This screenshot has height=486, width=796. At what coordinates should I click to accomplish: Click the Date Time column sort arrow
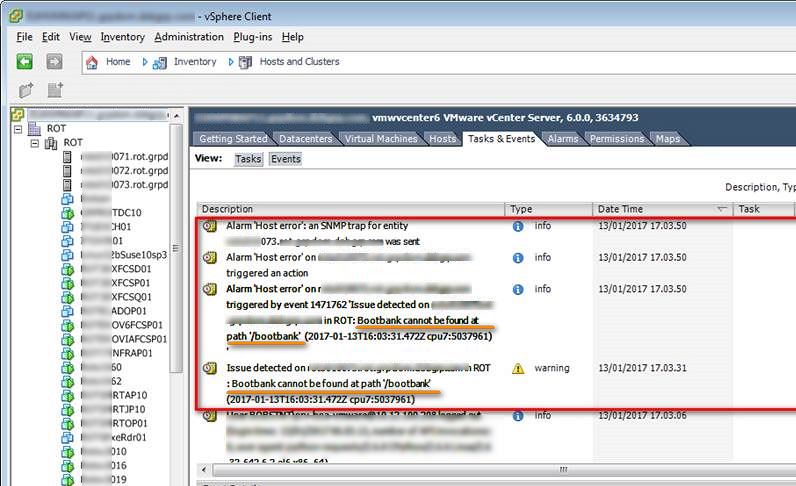click(x=722, y=209)
